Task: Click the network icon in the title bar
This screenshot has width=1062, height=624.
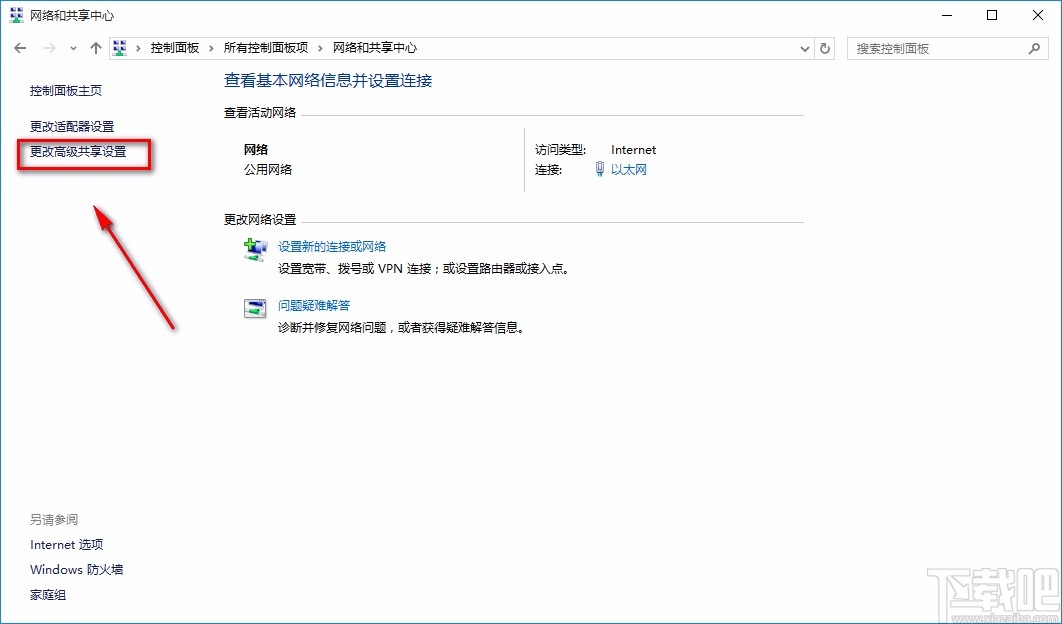Action: coord(15,15)
